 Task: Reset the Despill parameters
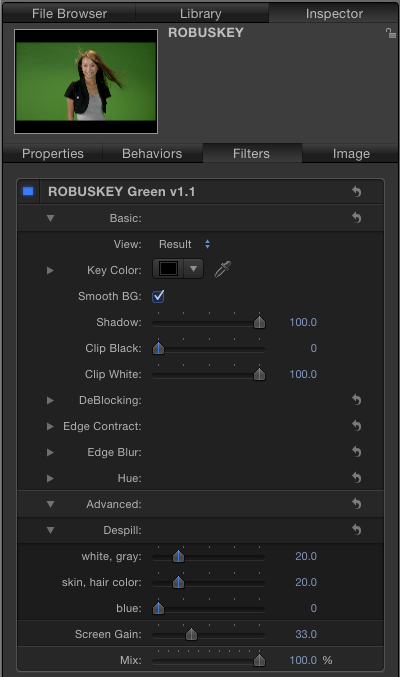pyautogui.click(x=356, y=529)
